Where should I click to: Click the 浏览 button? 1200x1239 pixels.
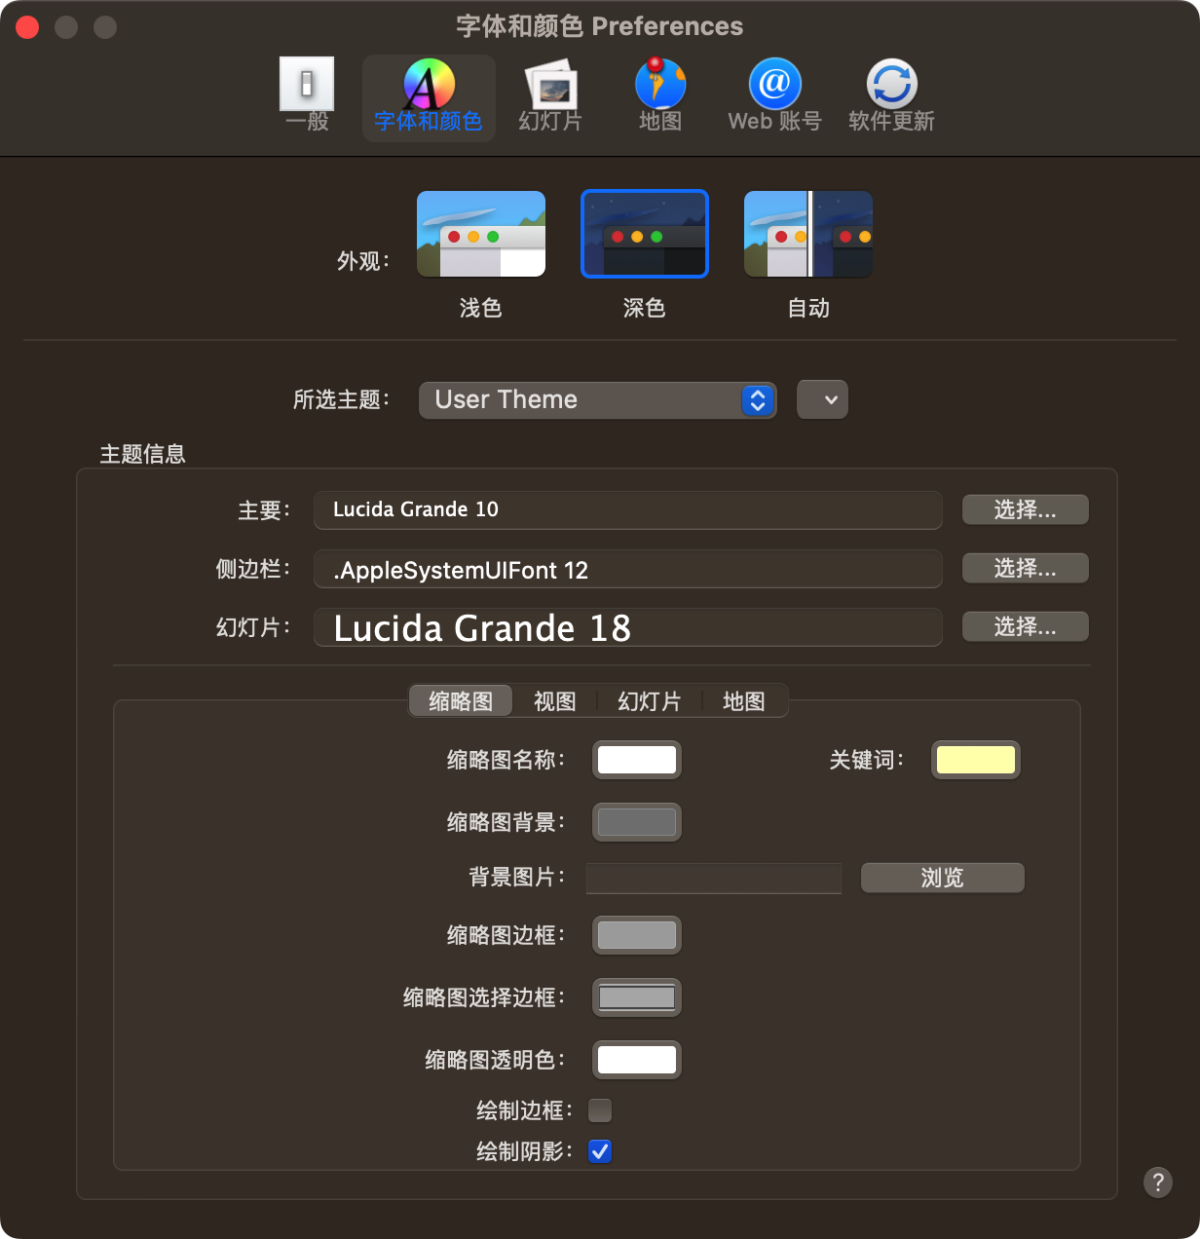pos(942,878)
